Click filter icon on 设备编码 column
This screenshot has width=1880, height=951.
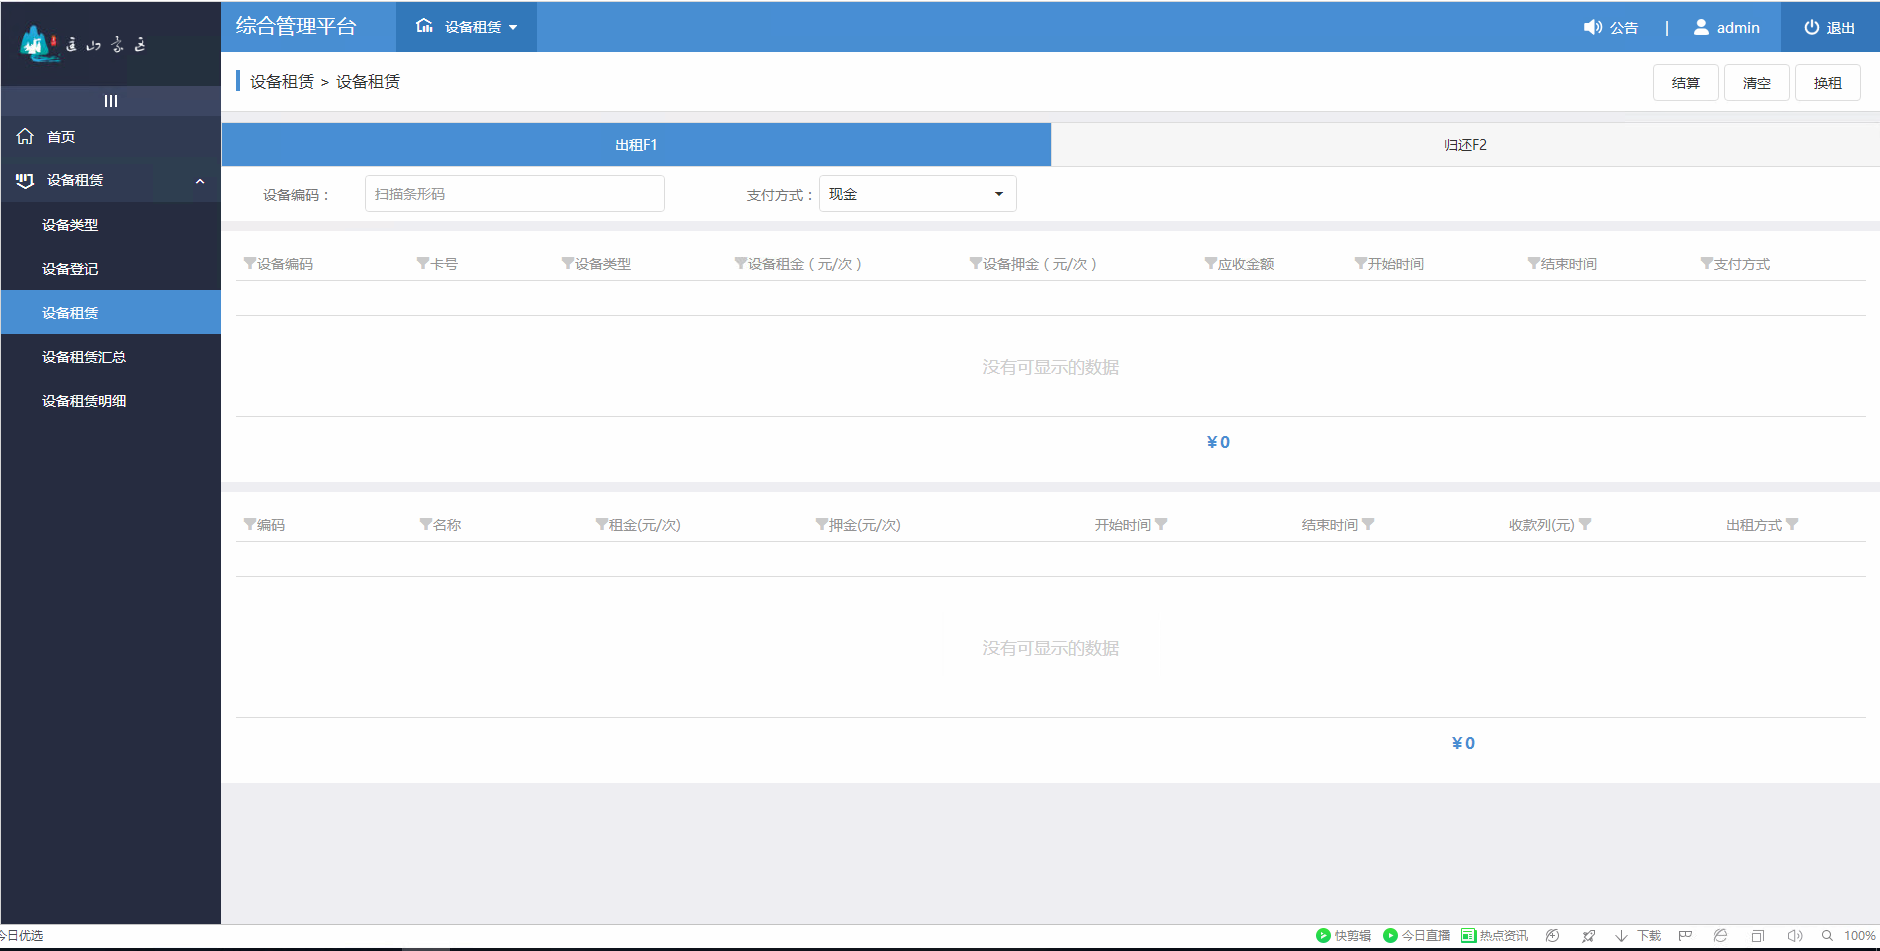pyautogui.click(x=250, y=264)
